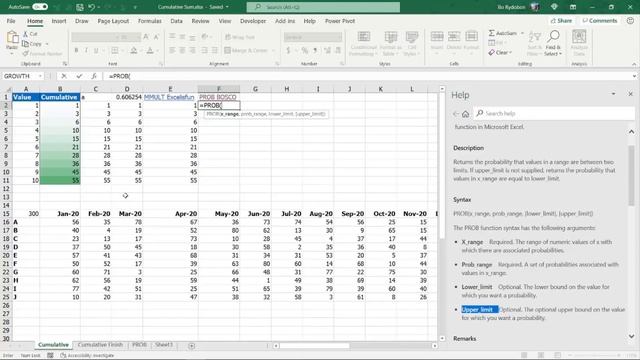Open the Help pane options dropdown arrow
Image resolution: width=640 pixels, height=360 pixels.
613,94
